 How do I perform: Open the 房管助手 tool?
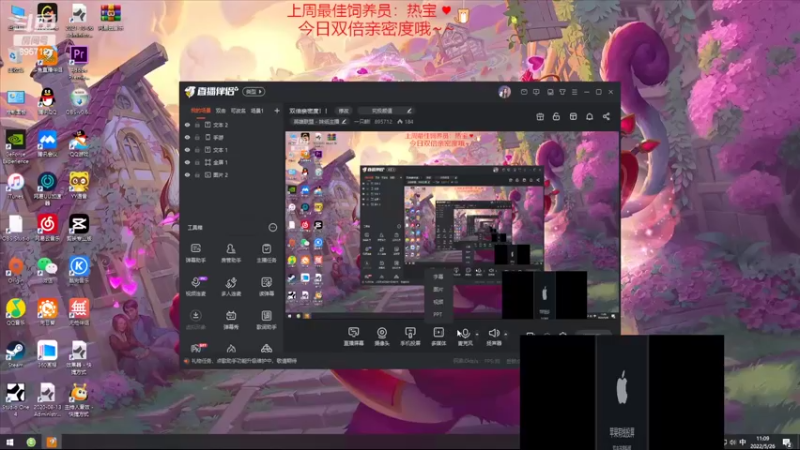231,253
